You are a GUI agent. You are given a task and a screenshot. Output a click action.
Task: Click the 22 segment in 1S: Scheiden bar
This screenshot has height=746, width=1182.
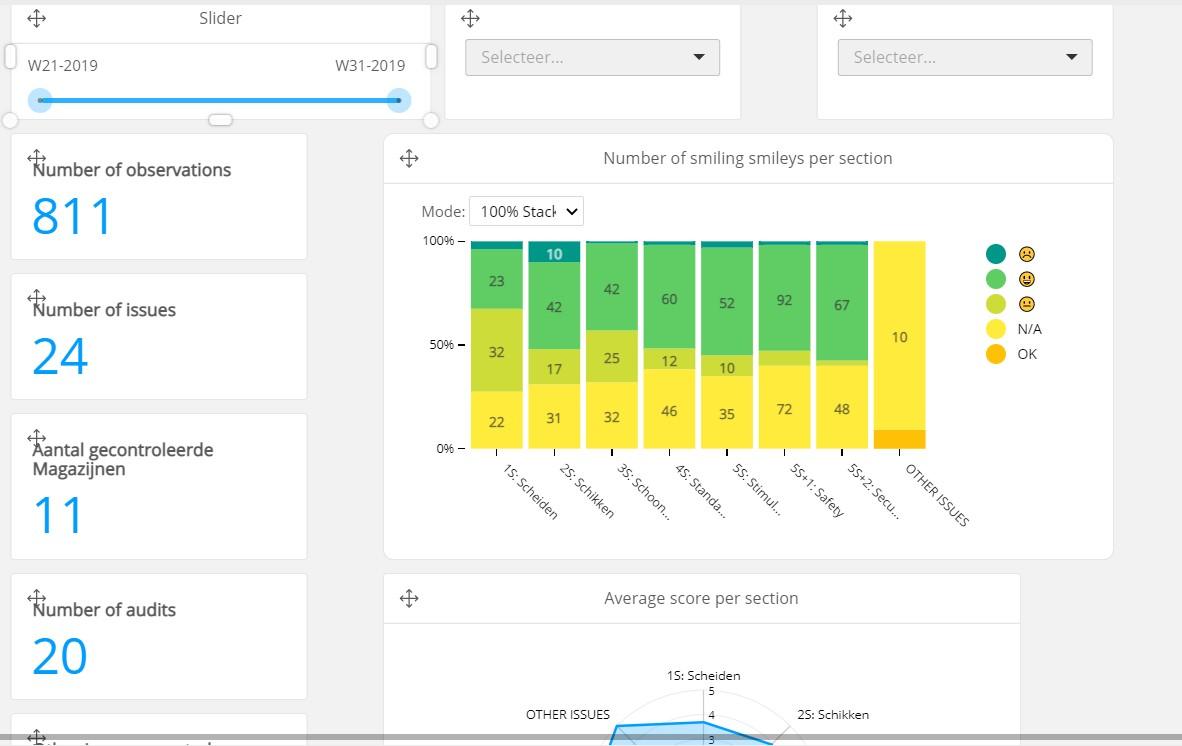[497, 420]
